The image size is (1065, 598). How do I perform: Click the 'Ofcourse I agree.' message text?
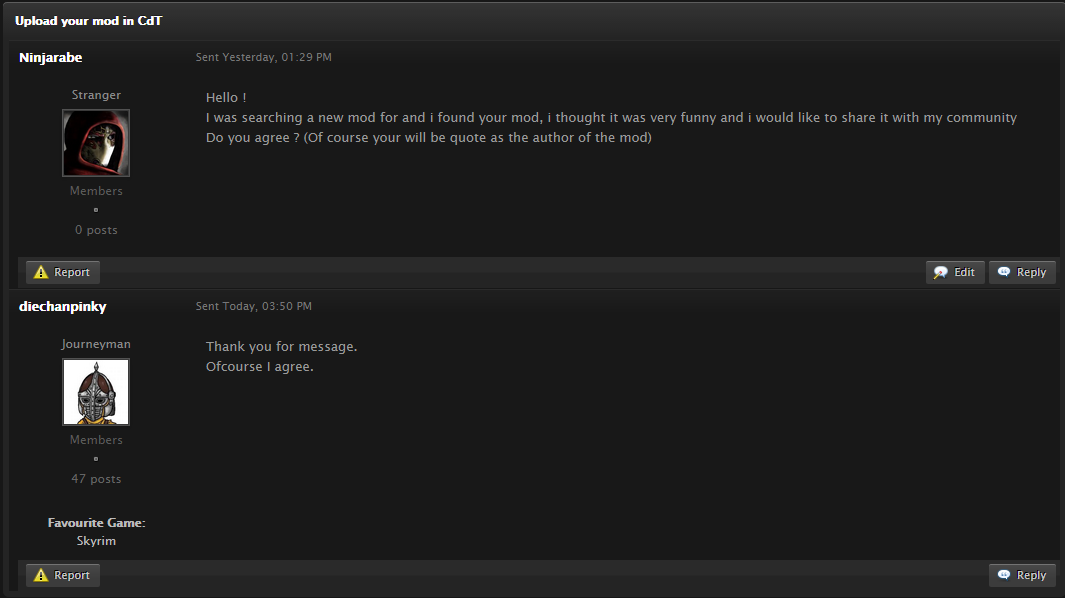pos(259,367)
